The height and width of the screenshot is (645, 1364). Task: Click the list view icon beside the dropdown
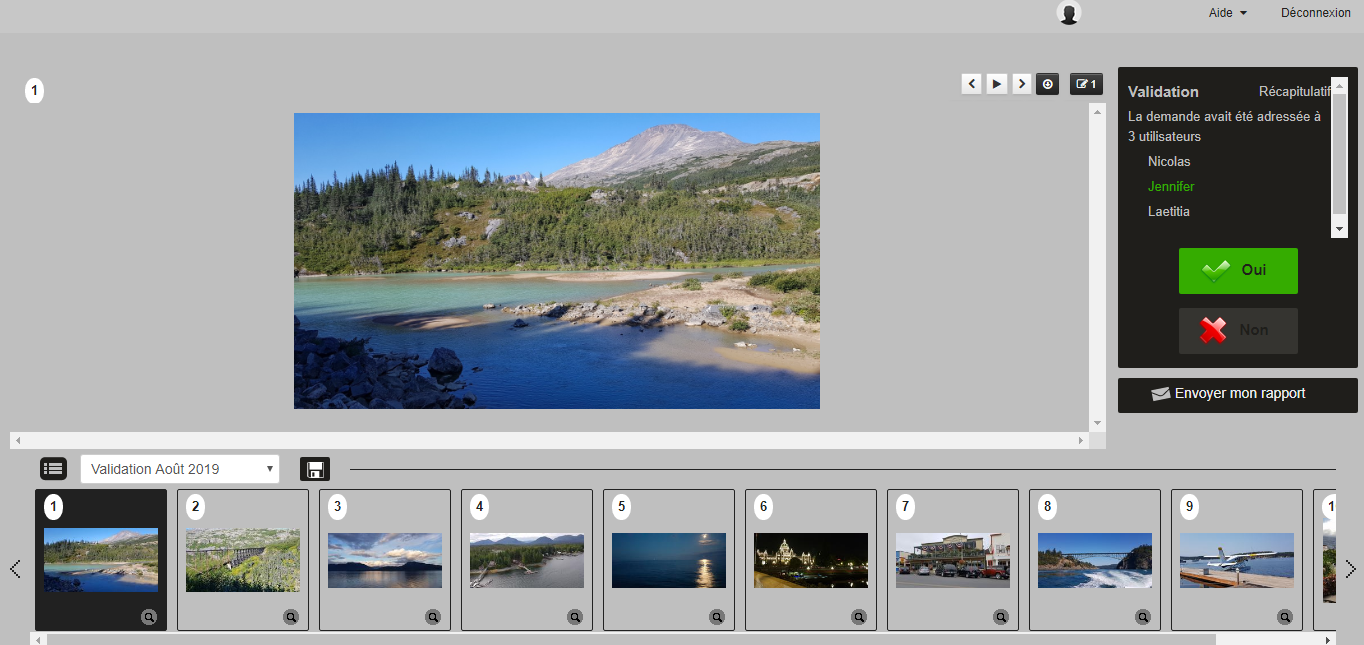click(x=53, y=468)
